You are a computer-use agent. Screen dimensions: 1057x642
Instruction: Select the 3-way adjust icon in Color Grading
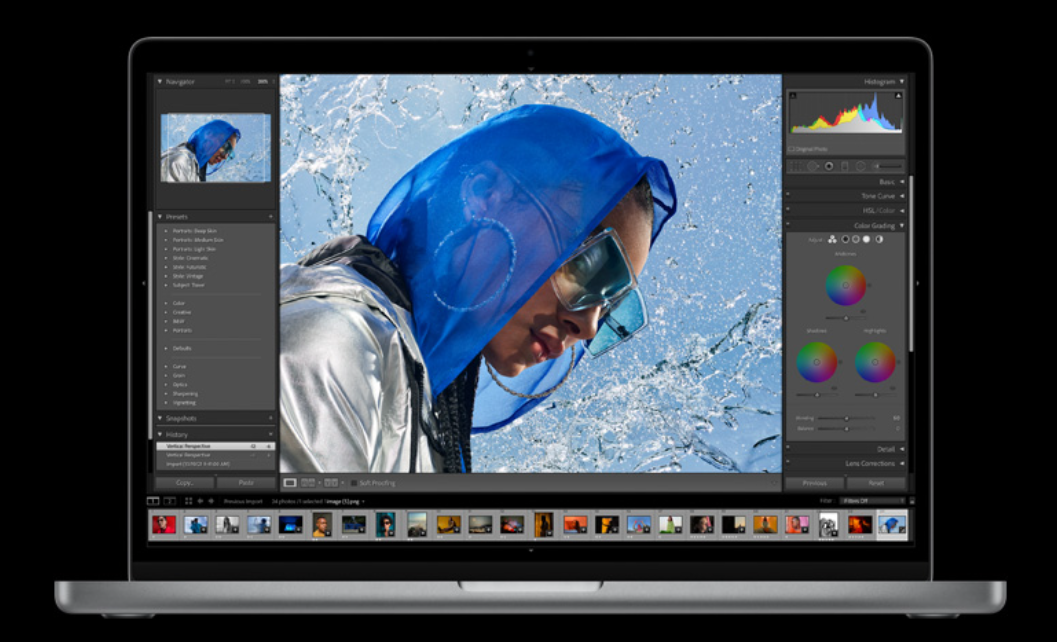tap(832, 239)
